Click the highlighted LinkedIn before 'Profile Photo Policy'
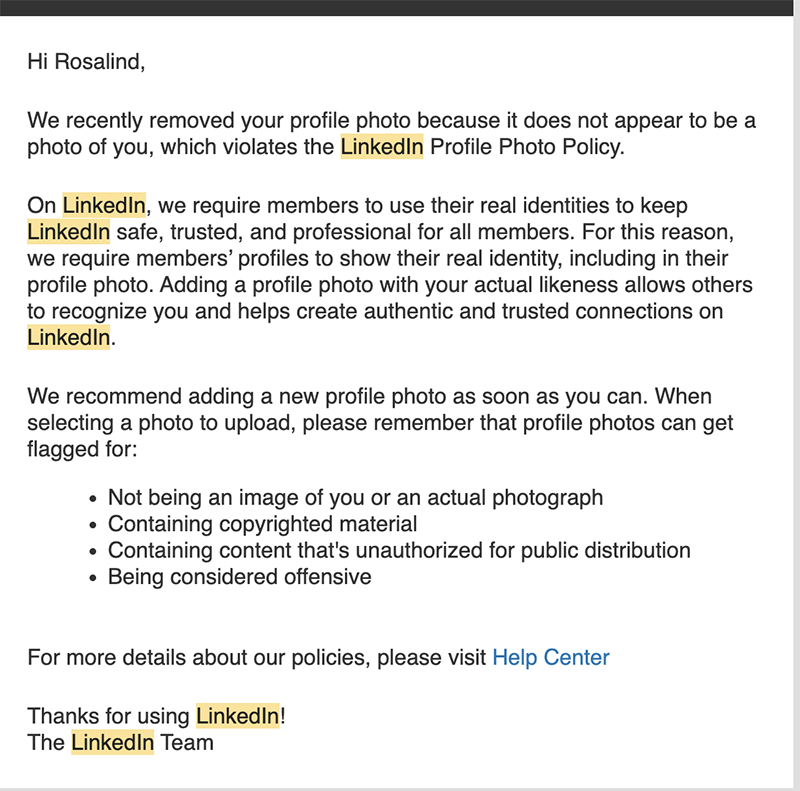The width and height of the screenshot is (800, 791). pyautogui.click(x=382, y=147)
